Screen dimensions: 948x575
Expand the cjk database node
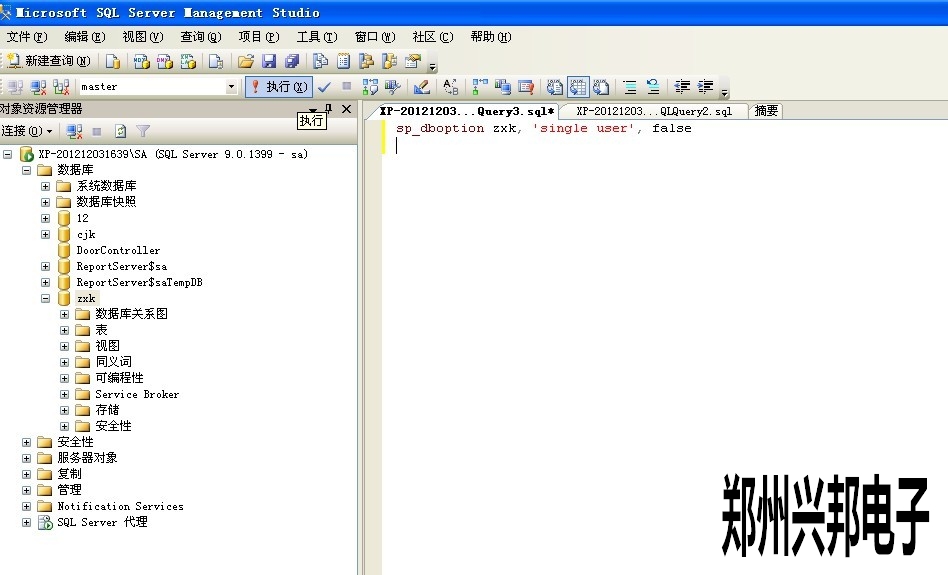pos(46,234)
